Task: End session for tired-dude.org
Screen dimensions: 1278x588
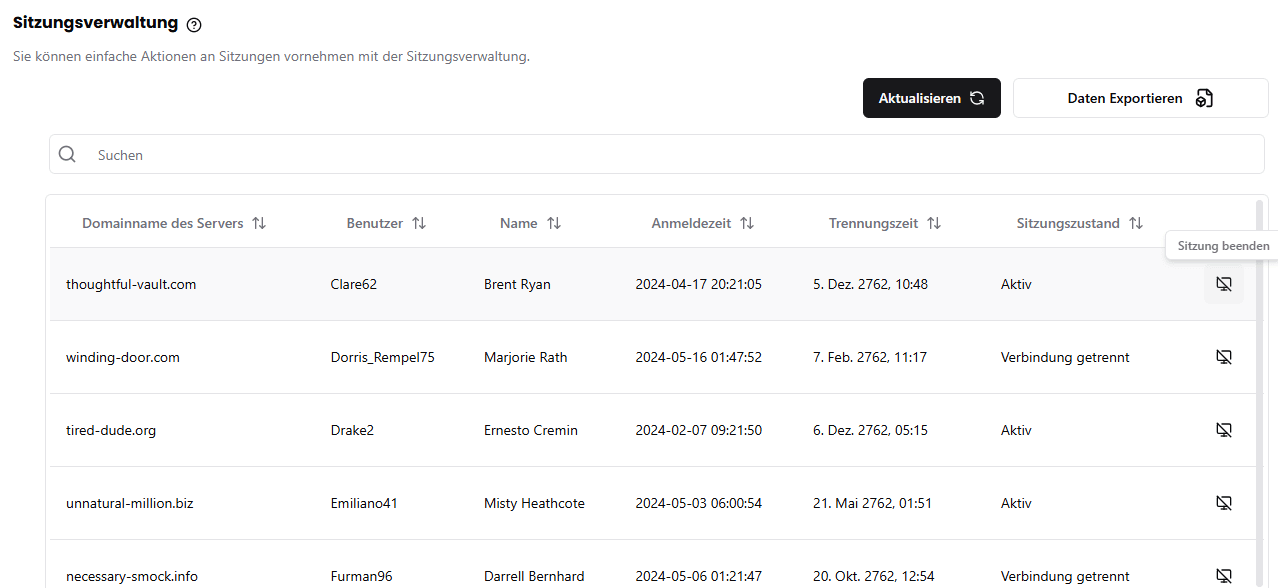Action: [x=1224, y=430]
